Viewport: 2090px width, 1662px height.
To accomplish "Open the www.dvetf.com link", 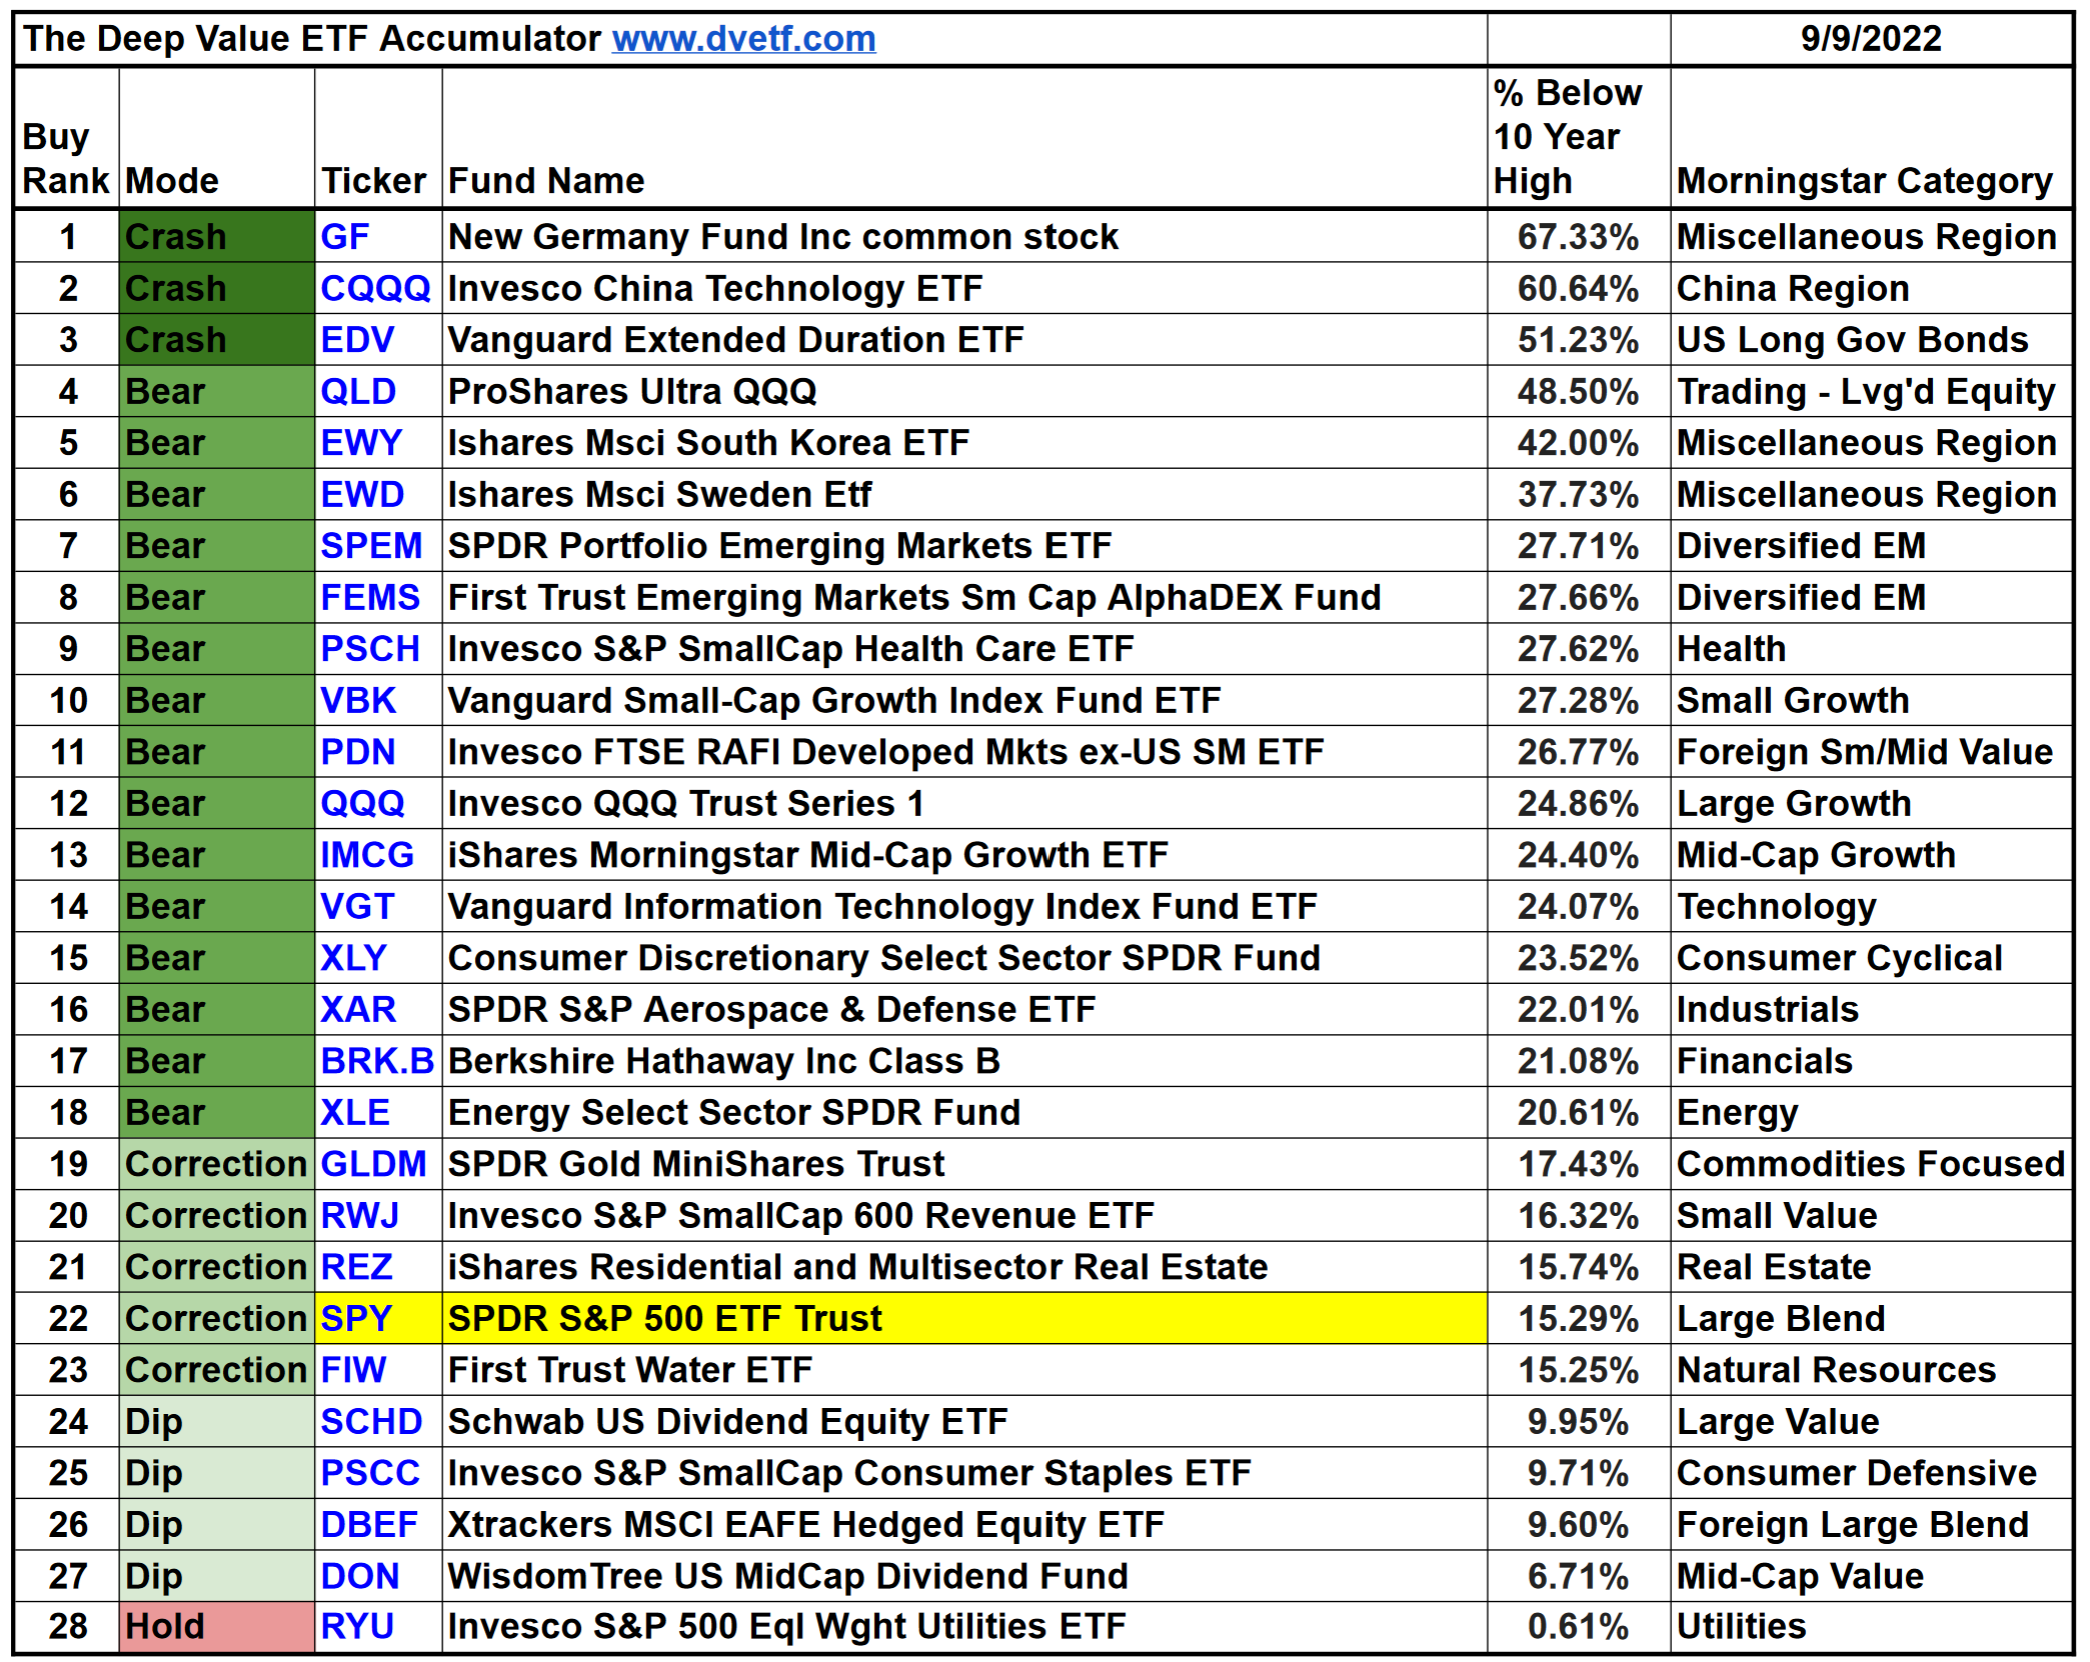I will [x=744, y=39].
